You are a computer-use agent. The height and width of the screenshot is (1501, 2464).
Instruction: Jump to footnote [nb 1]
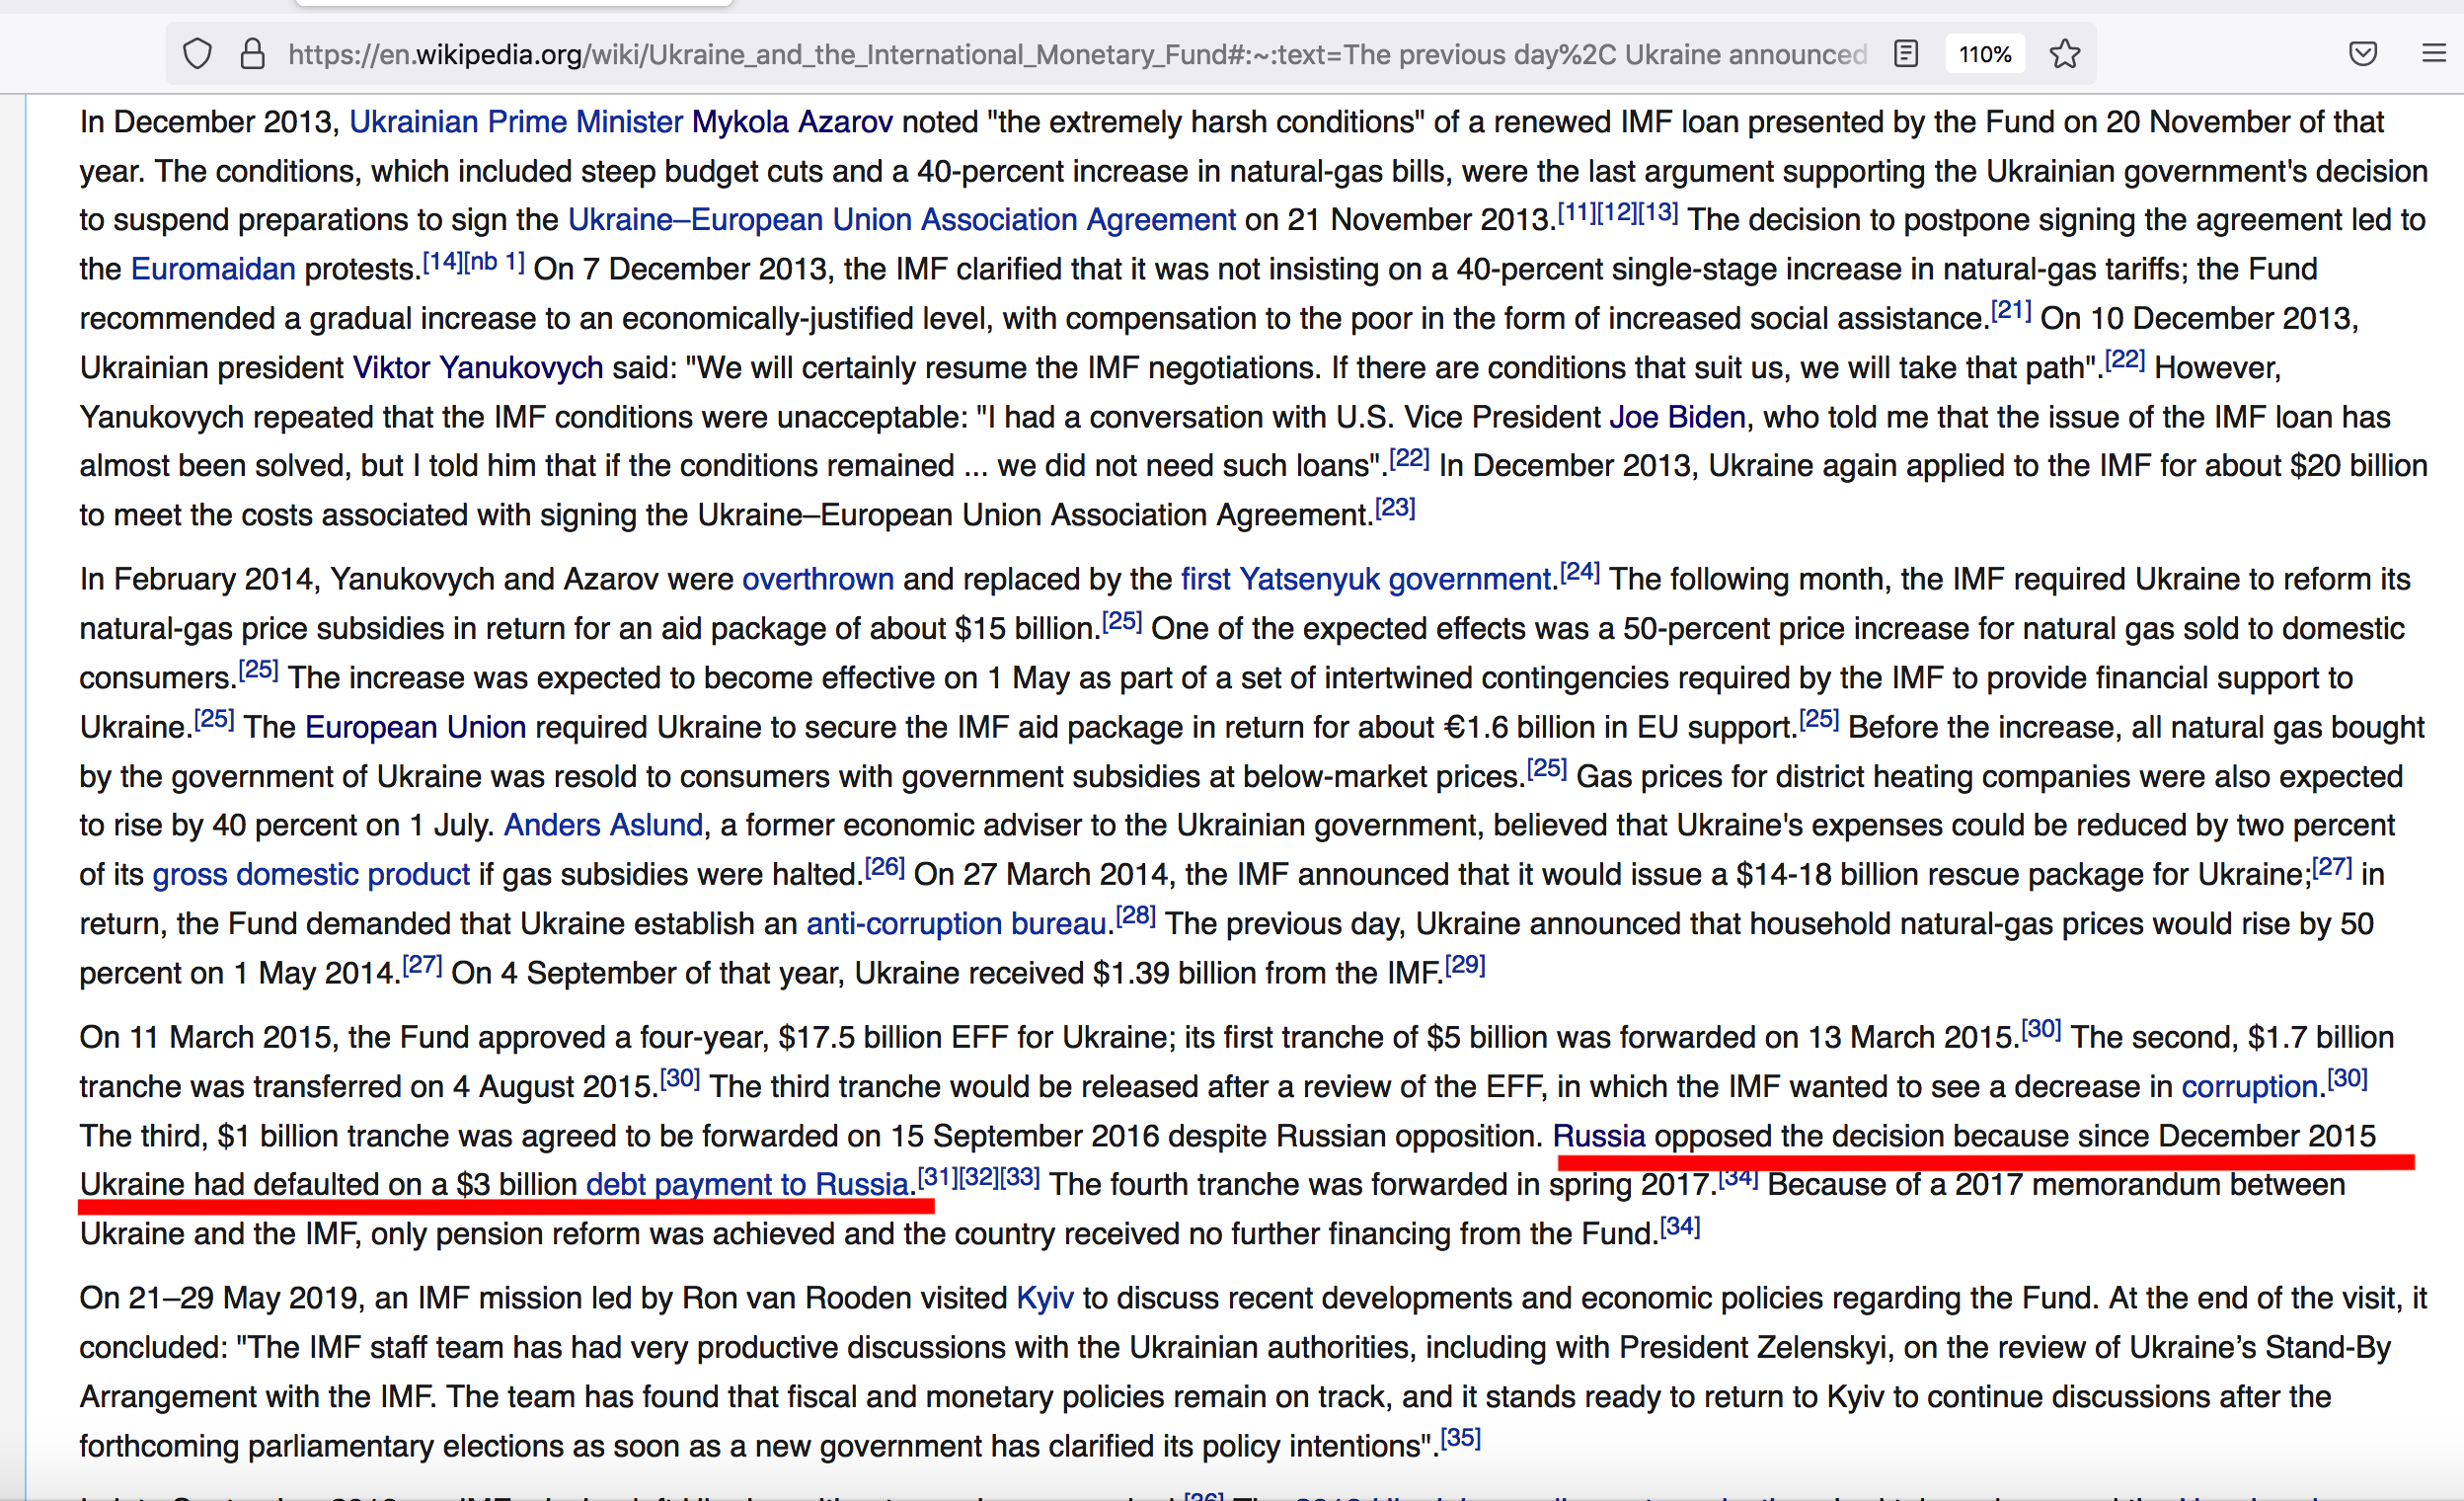pos(494,262)
